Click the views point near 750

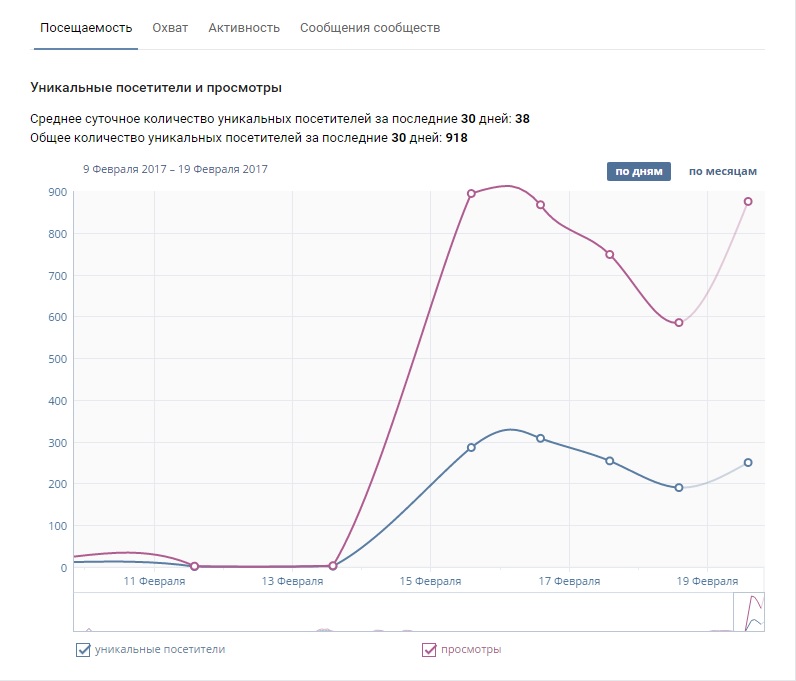609,254
